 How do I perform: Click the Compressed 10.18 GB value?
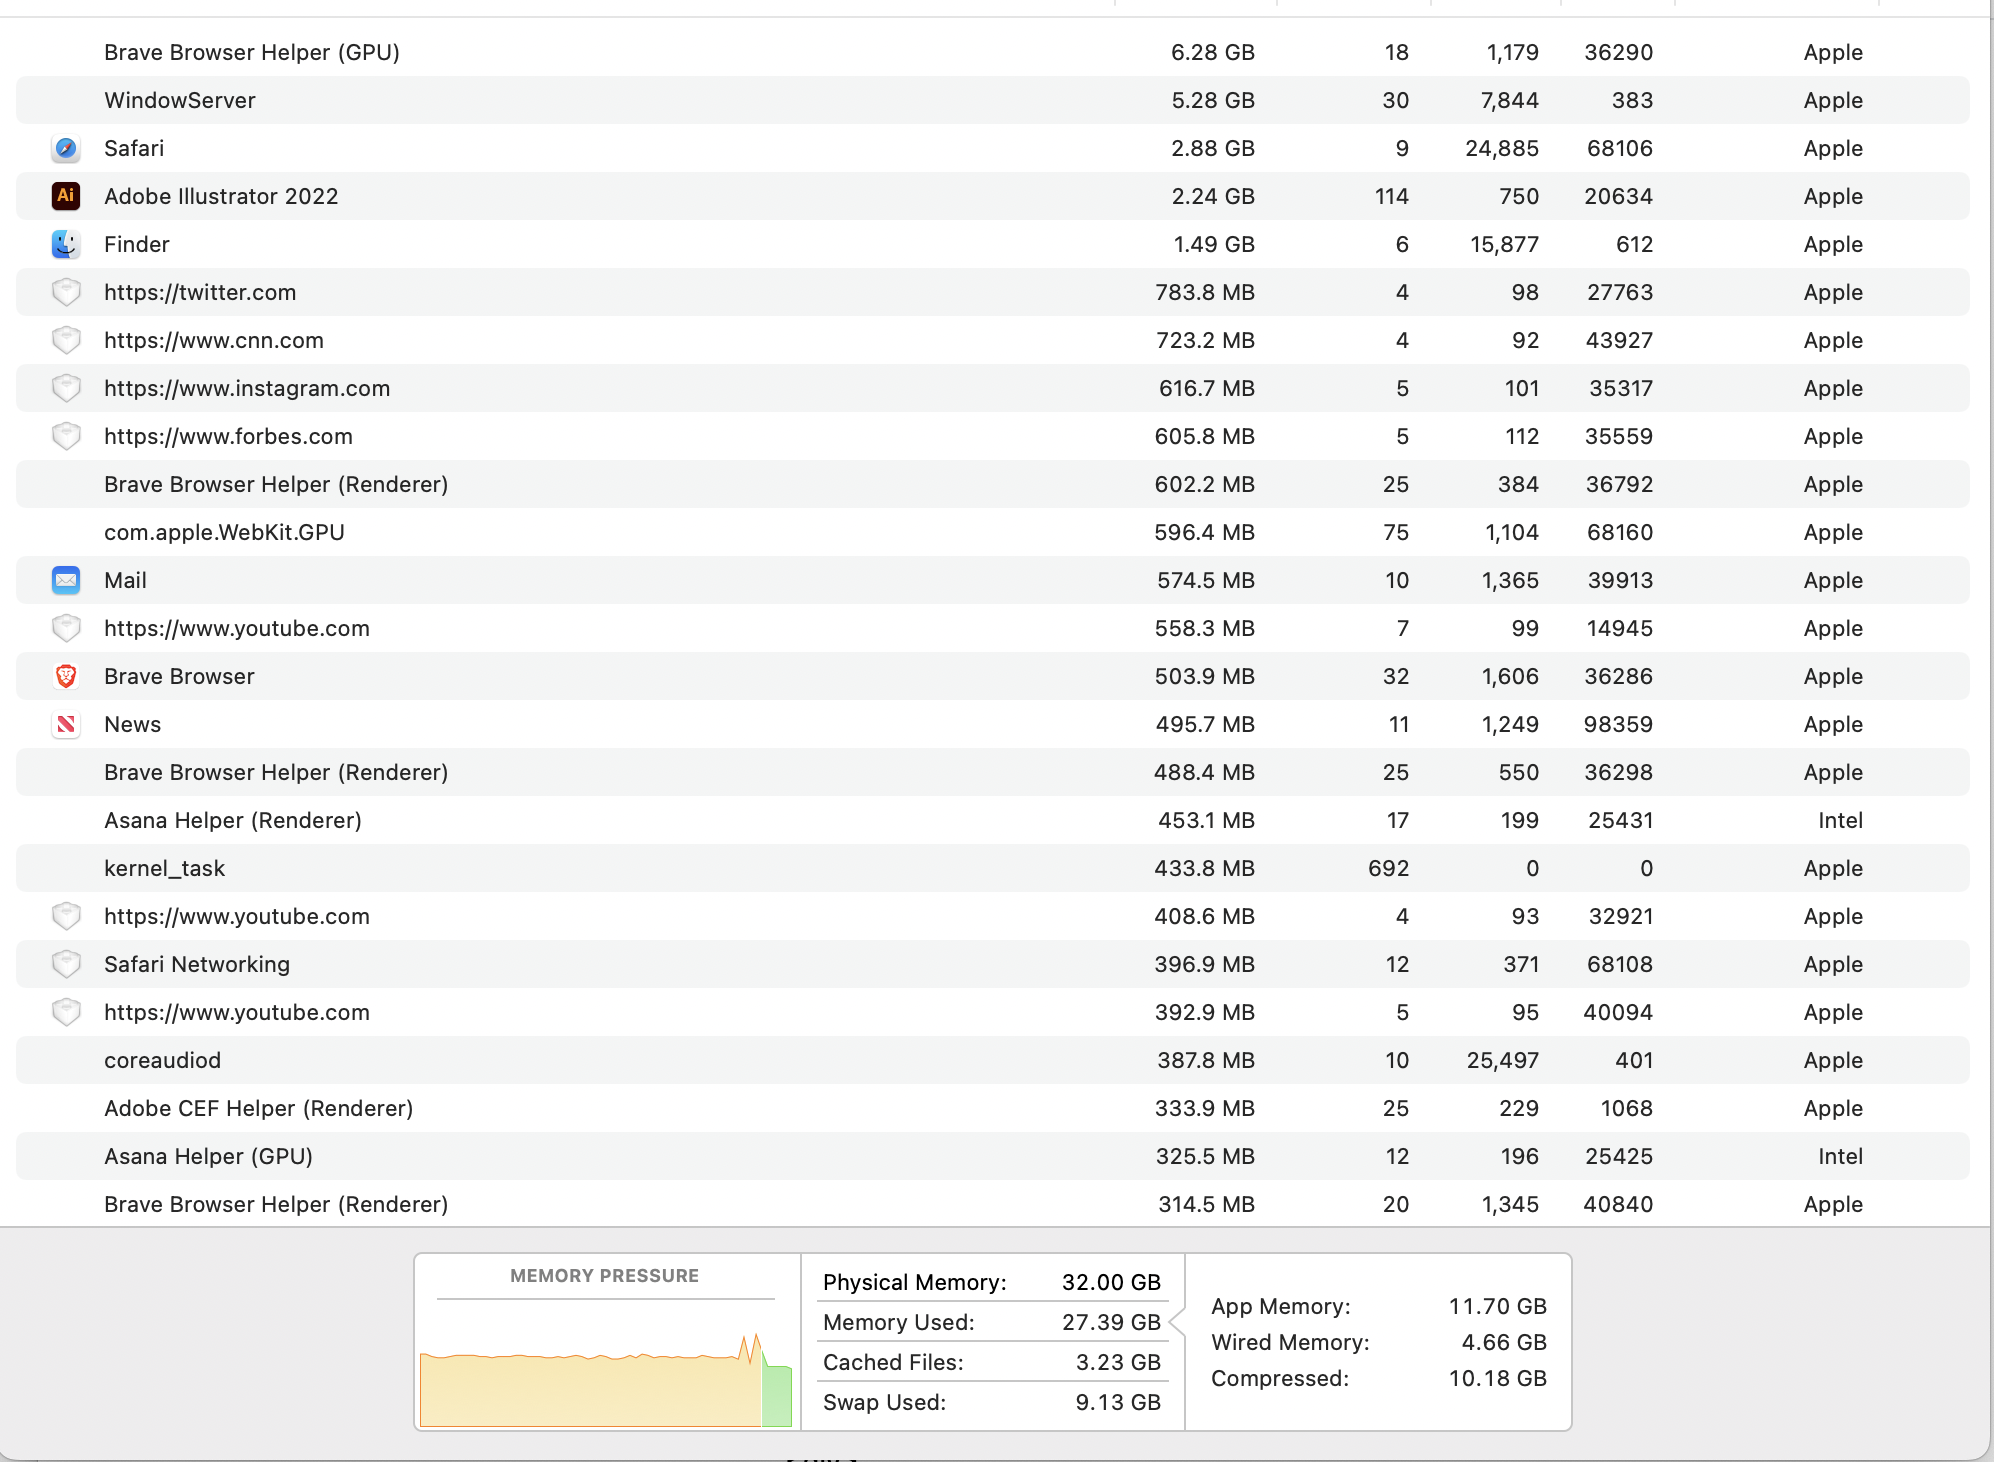1497,1378
